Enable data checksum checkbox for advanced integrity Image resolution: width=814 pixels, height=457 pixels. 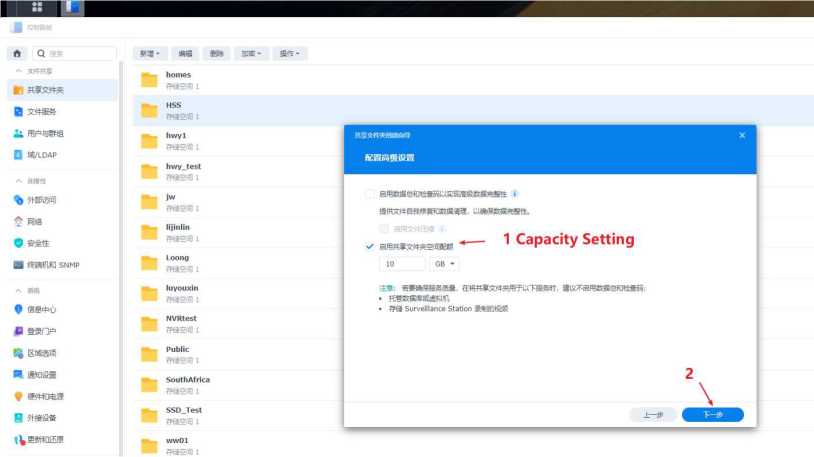(371, 193)
